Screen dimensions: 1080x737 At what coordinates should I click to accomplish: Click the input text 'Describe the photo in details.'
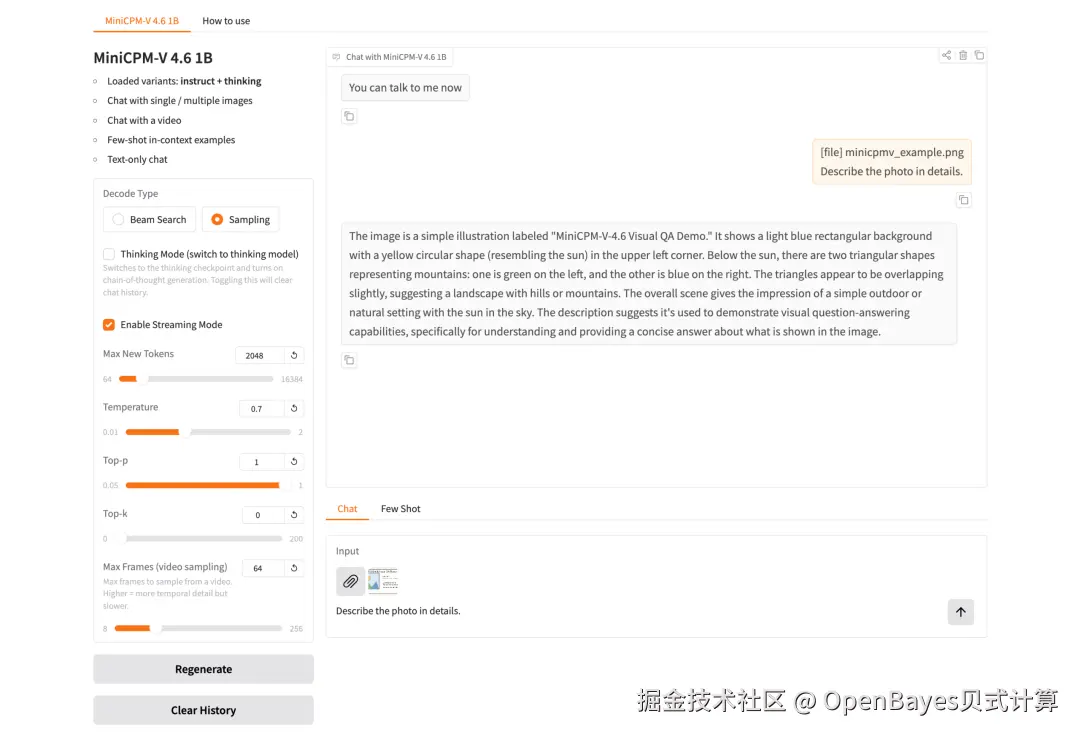click(398, 611)
